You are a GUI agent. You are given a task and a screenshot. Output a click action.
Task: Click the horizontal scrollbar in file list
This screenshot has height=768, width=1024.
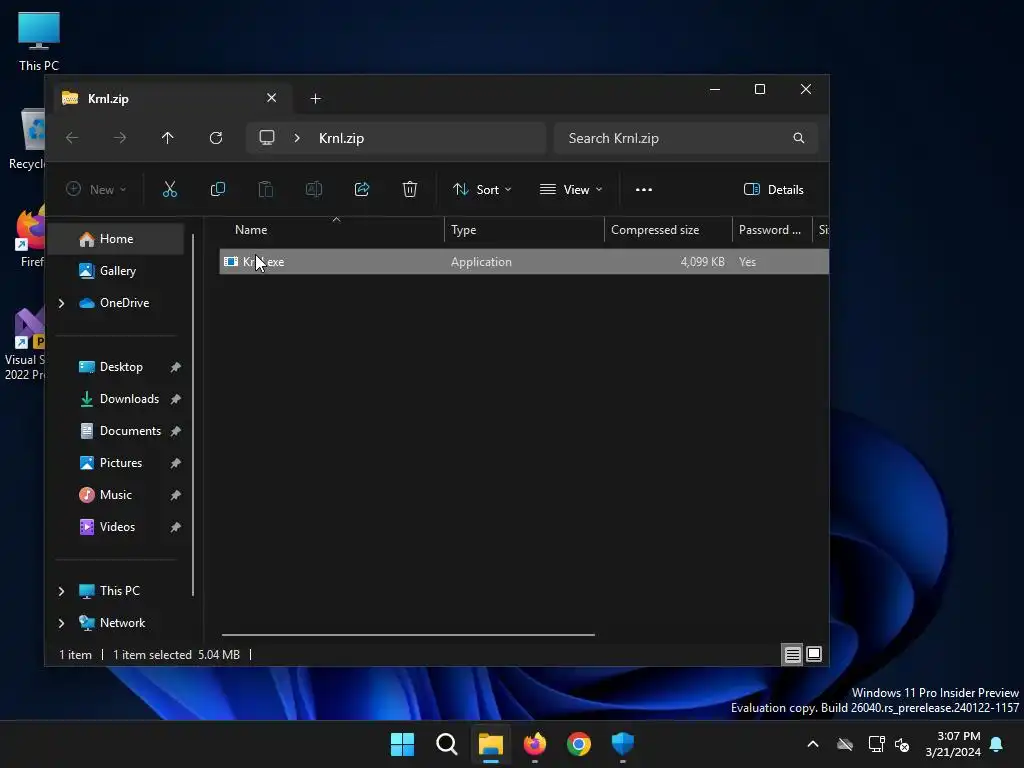408,634
